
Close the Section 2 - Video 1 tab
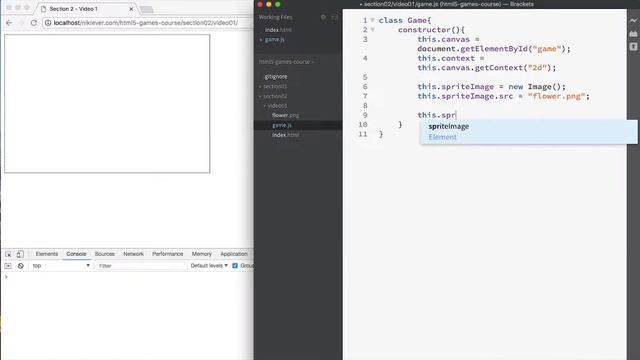coord(131,9)
